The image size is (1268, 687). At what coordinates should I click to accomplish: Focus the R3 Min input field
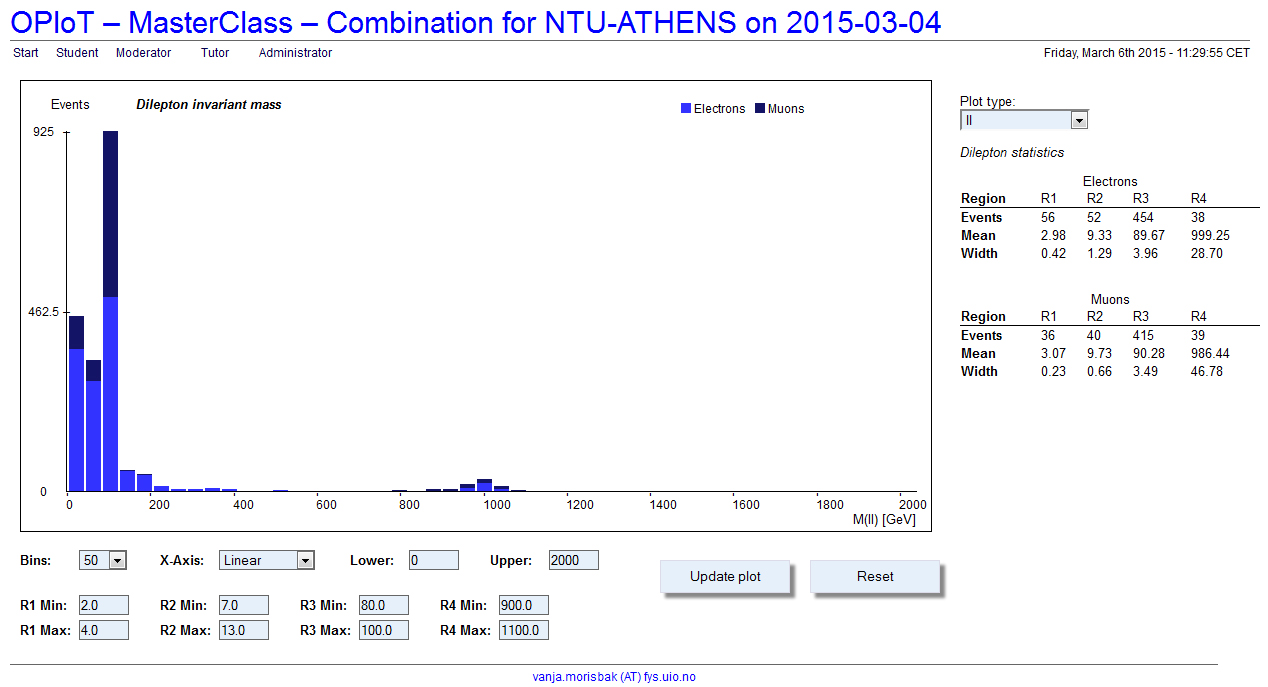pyautogui.click(x=385, y=605)
